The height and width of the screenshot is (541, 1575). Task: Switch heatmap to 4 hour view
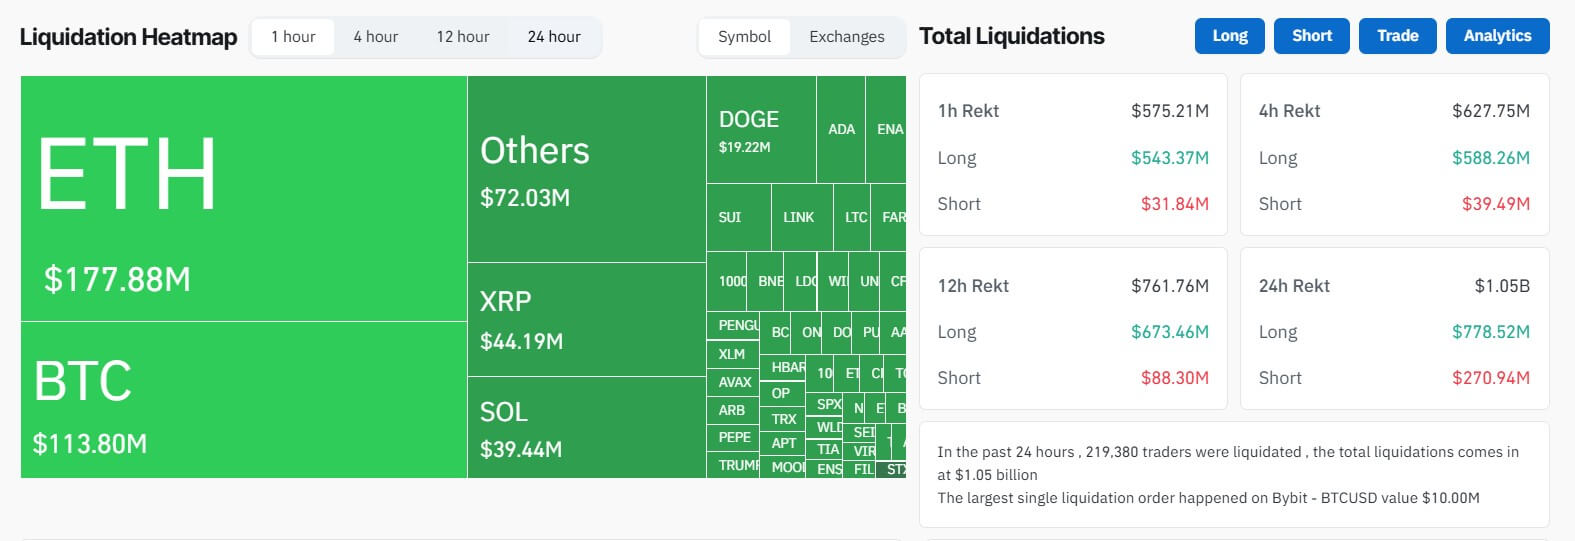coord(375,37)
